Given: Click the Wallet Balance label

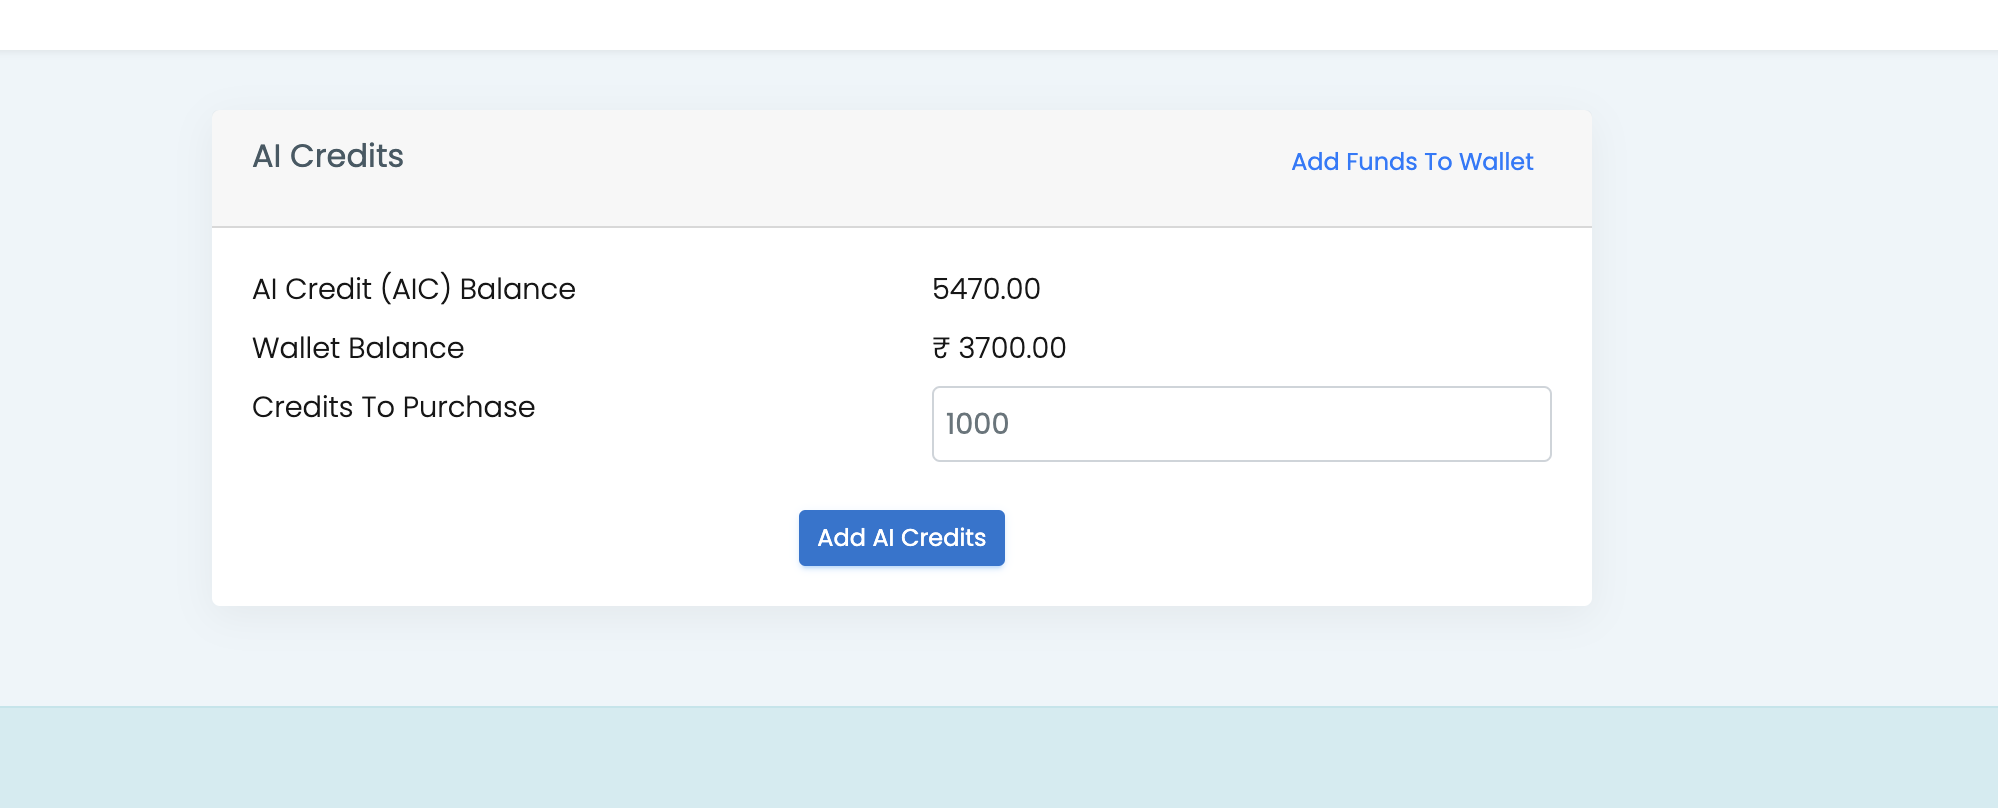Looking at the screenshot, I should coord(357,347).
